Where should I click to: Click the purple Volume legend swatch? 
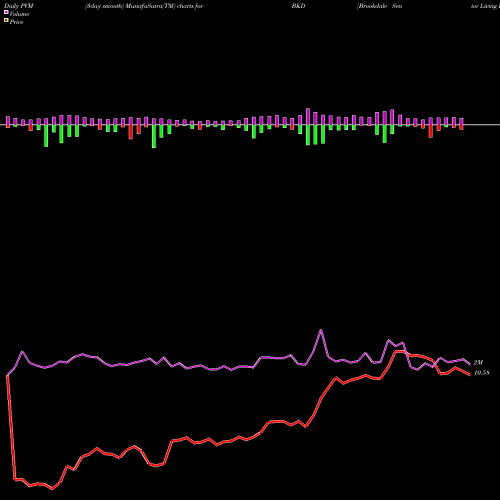pos(6,13)
